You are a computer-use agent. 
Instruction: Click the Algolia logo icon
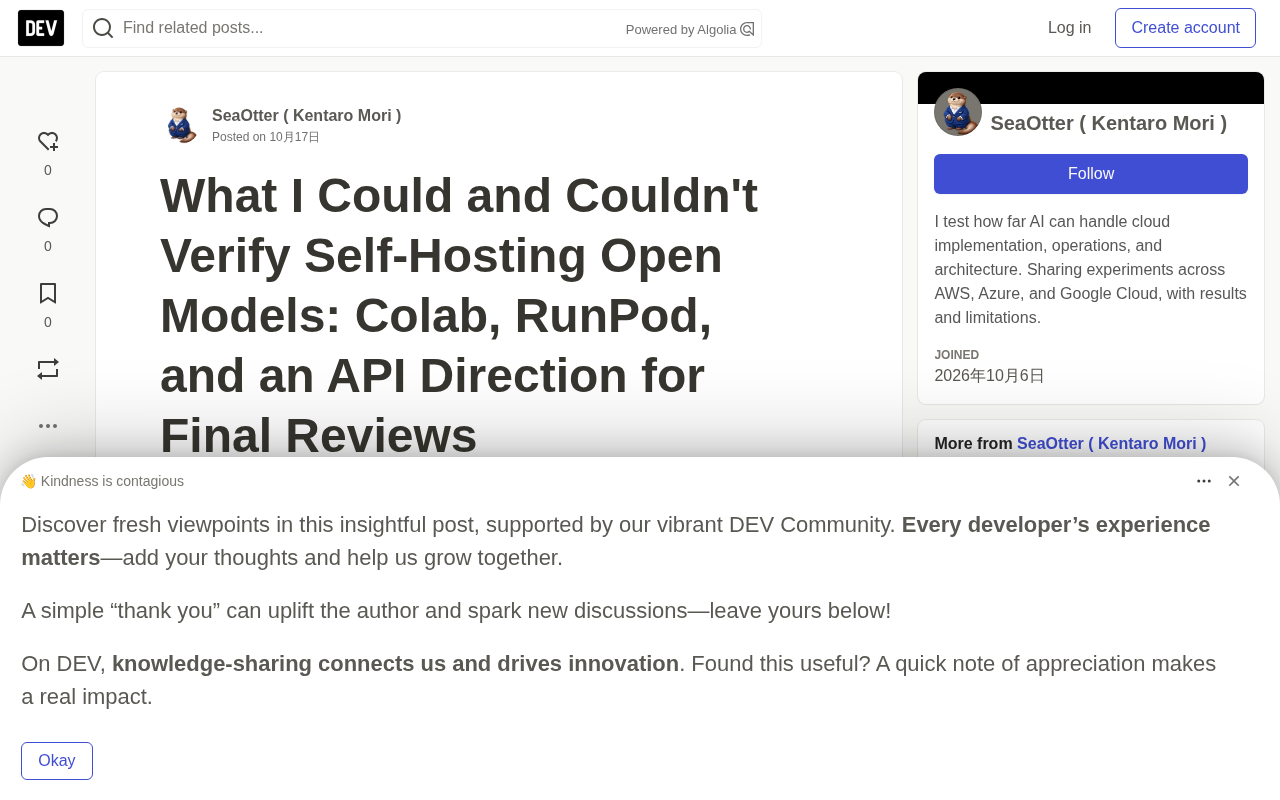coord(747,29)
